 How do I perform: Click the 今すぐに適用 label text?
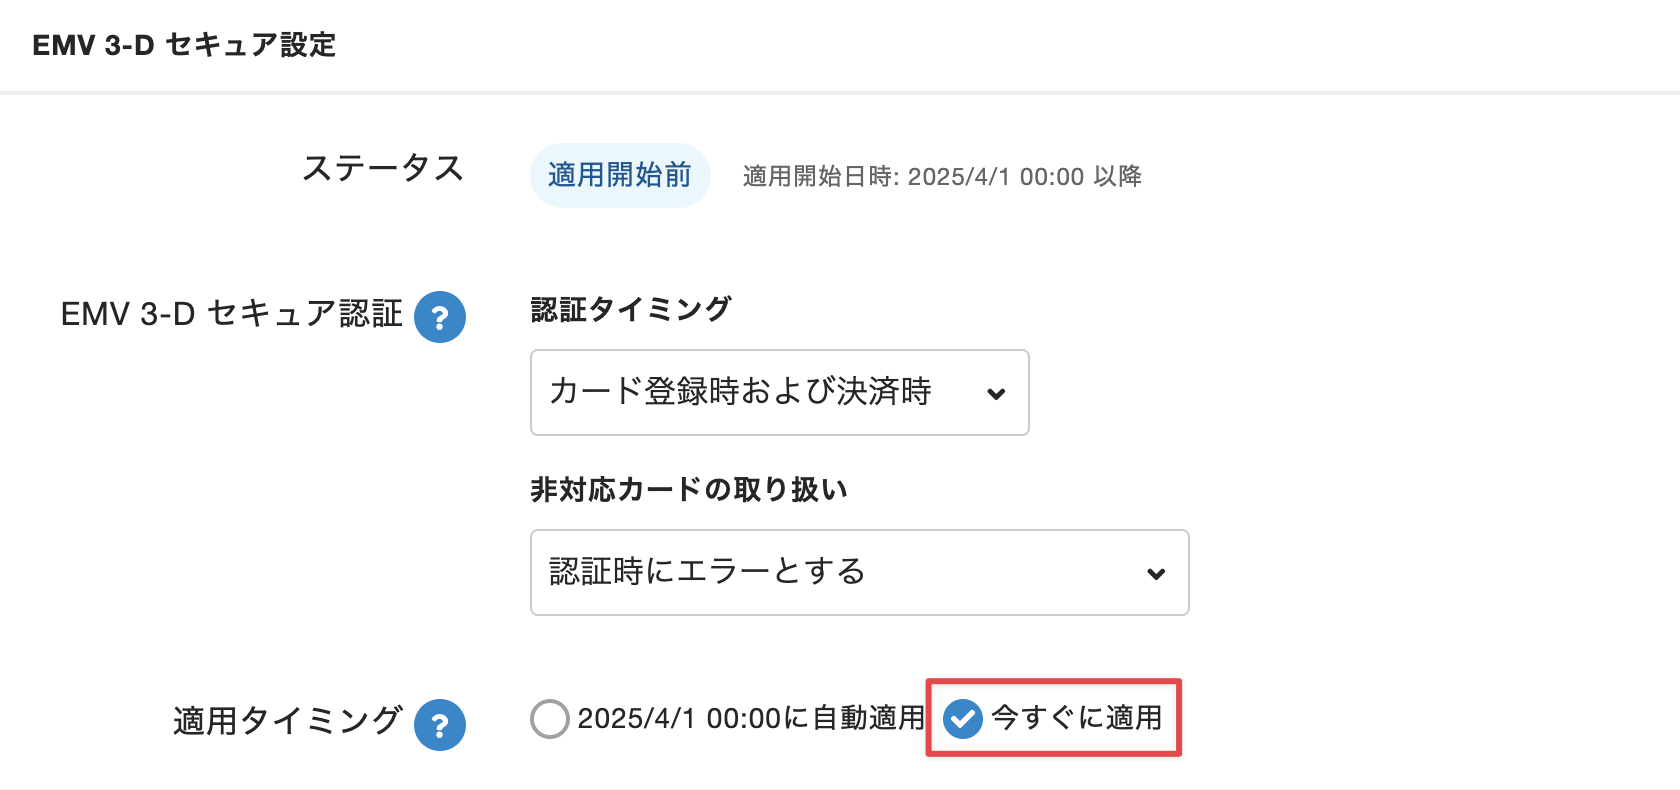[x=1076, y=718]
